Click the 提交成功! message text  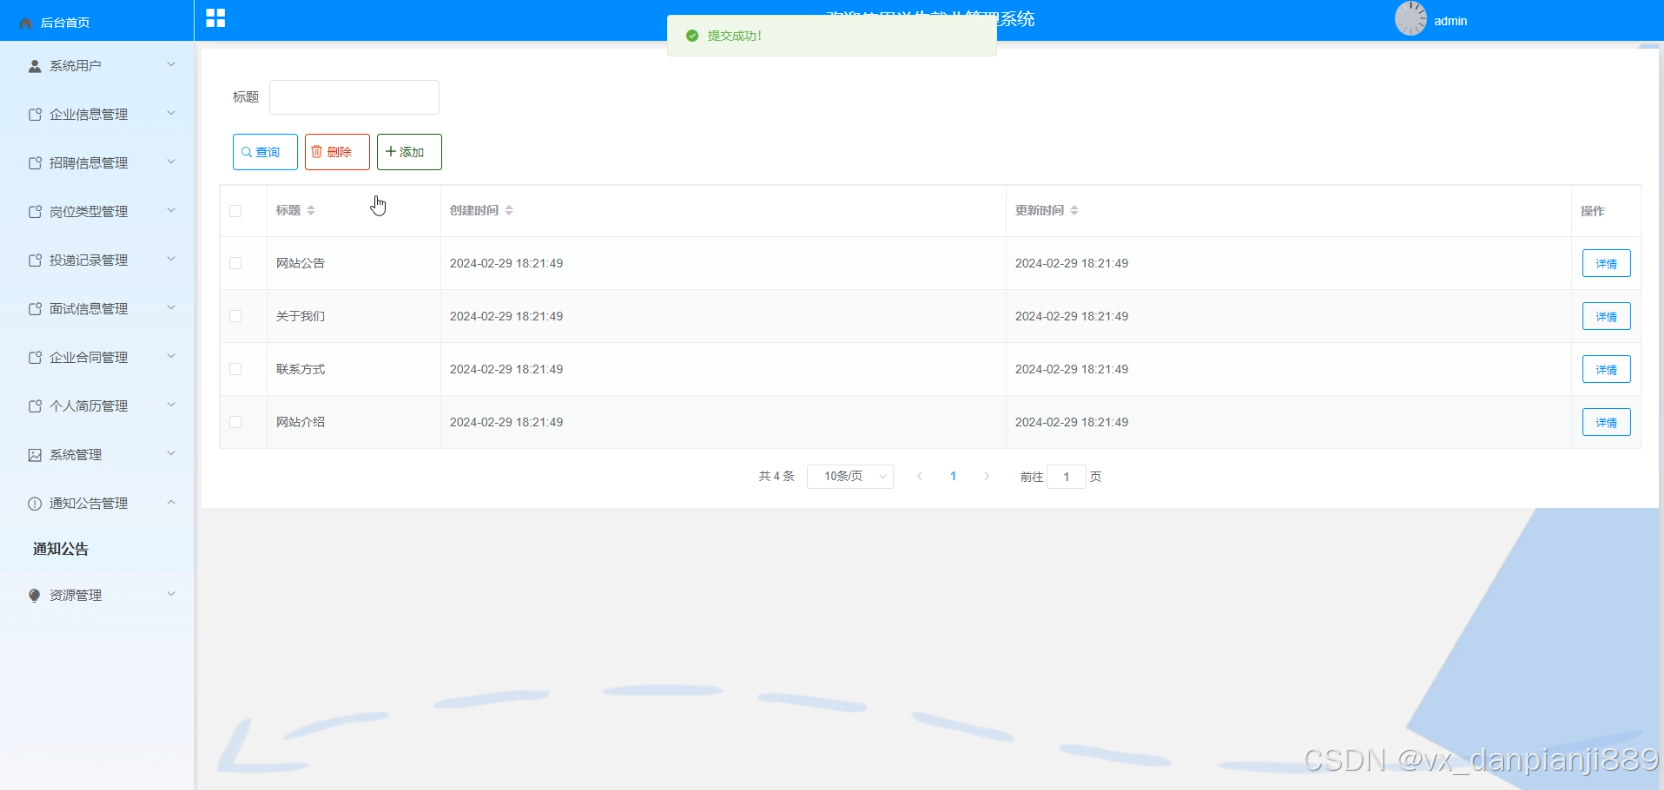click(x=735, y=36)
